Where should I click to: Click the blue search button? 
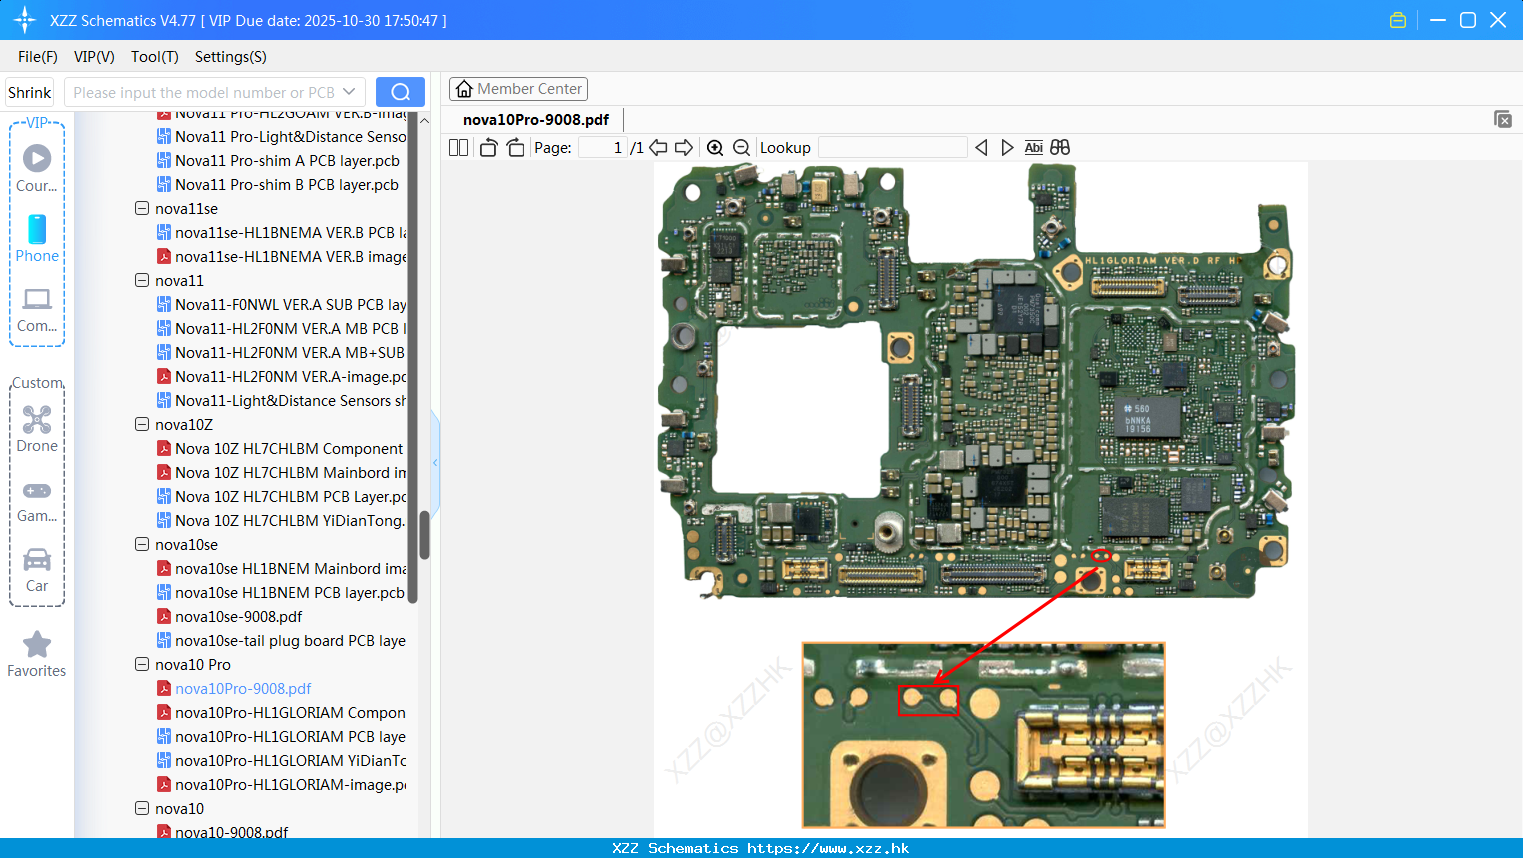tap(400, 92)
